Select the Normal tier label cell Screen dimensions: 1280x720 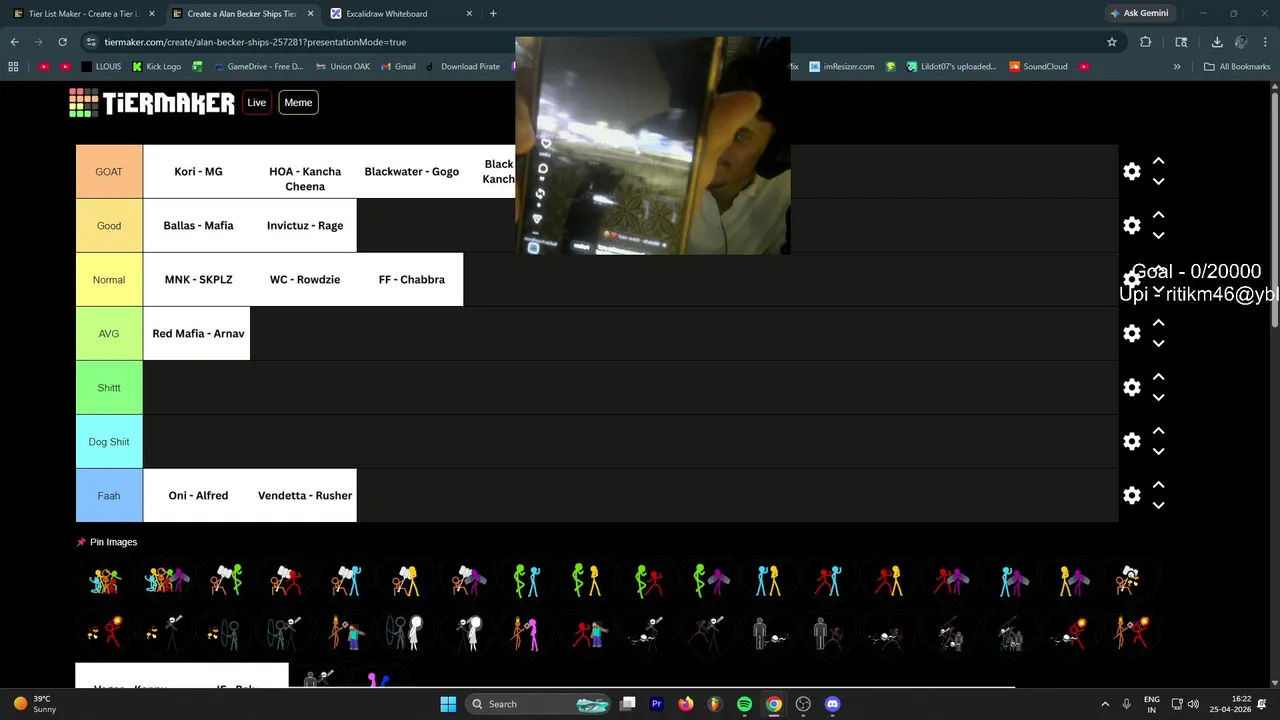(x=109, y=280)
